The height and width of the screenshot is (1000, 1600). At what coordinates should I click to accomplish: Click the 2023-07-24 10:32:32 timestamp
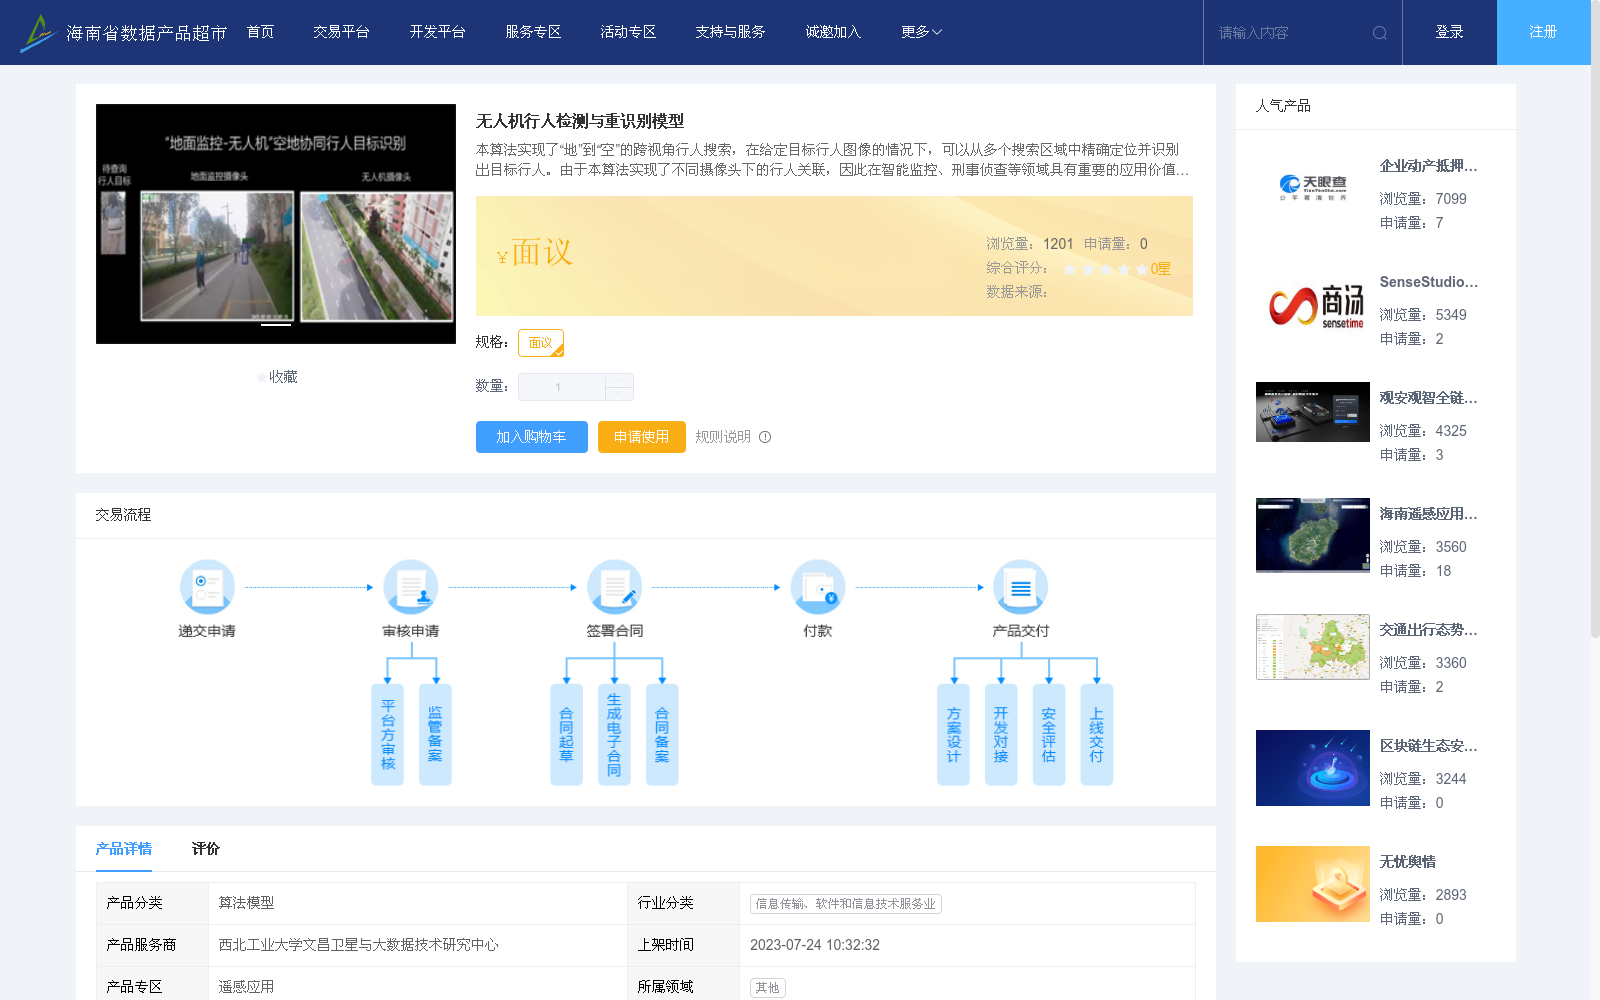tap(815, 945)
